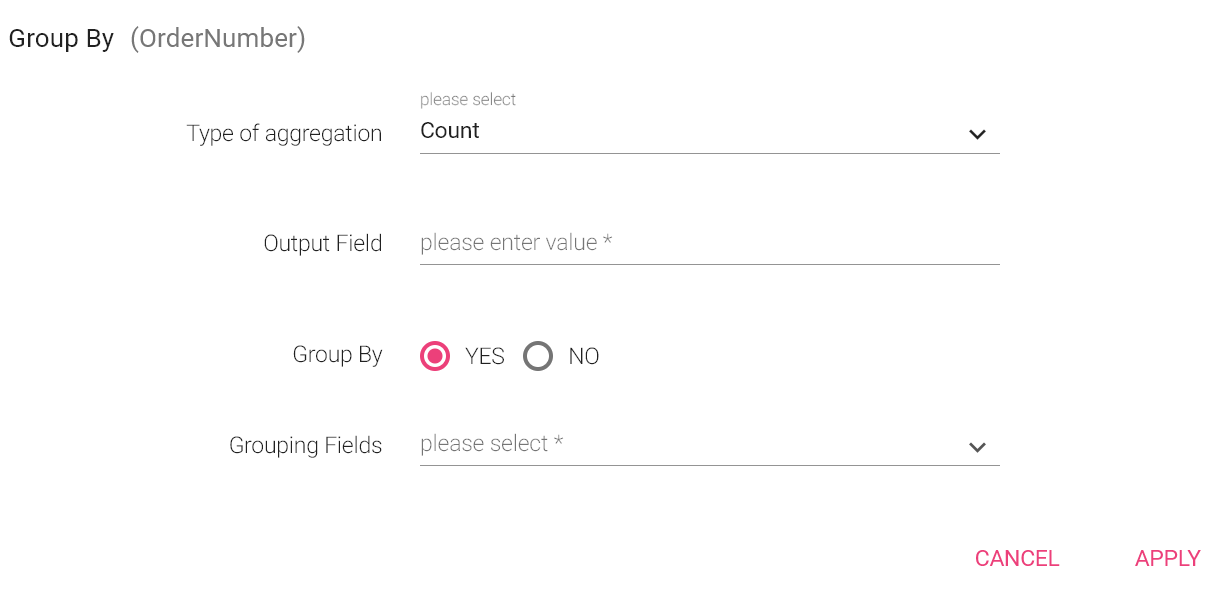Click small please select label above Count
Screen dimensions: 1216x595
468,100
